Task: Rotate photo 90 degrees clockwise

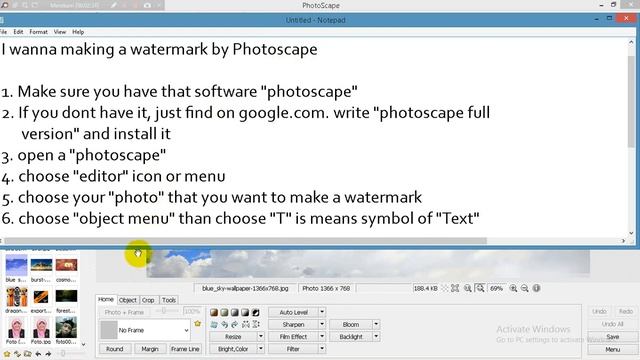Action: tap(235, 324)
